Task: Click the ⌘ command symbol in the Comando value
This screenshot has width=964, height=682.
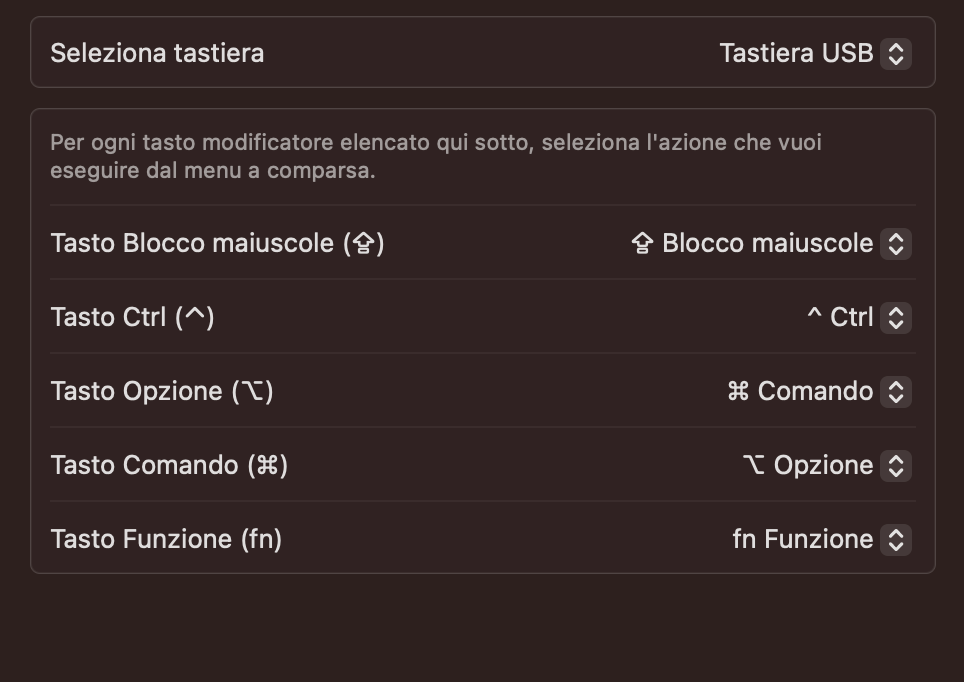Action: [738, 391]
